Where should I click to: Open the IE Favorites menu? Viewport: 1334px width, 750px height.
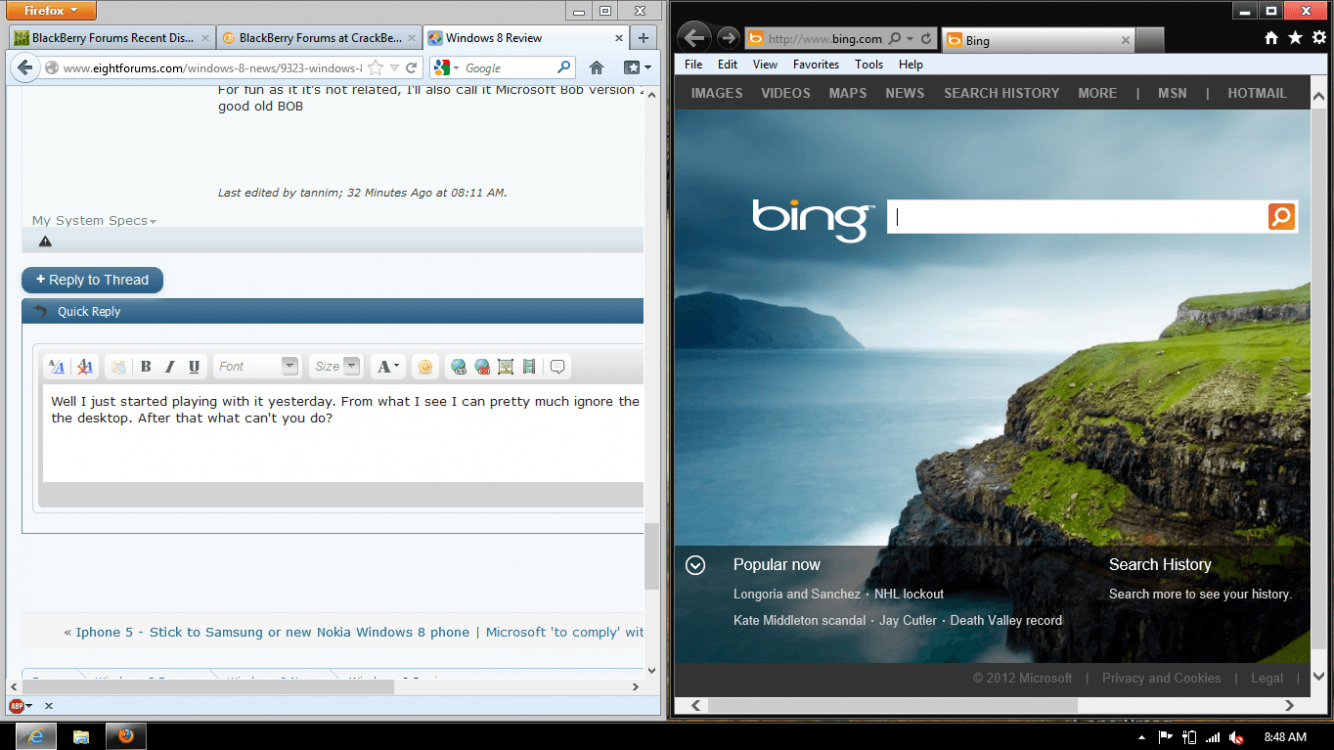click(x=816, y=64)
